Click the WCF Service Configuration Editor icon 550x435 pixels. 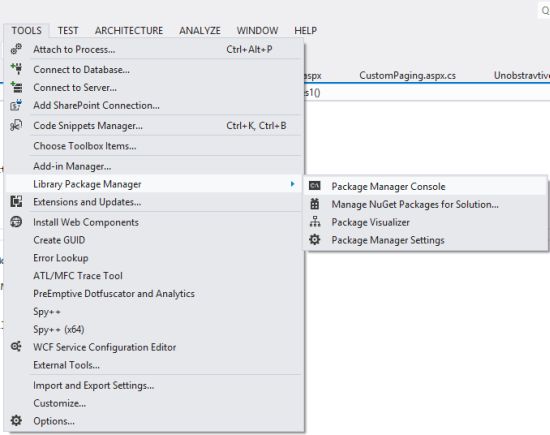point(16,347)
